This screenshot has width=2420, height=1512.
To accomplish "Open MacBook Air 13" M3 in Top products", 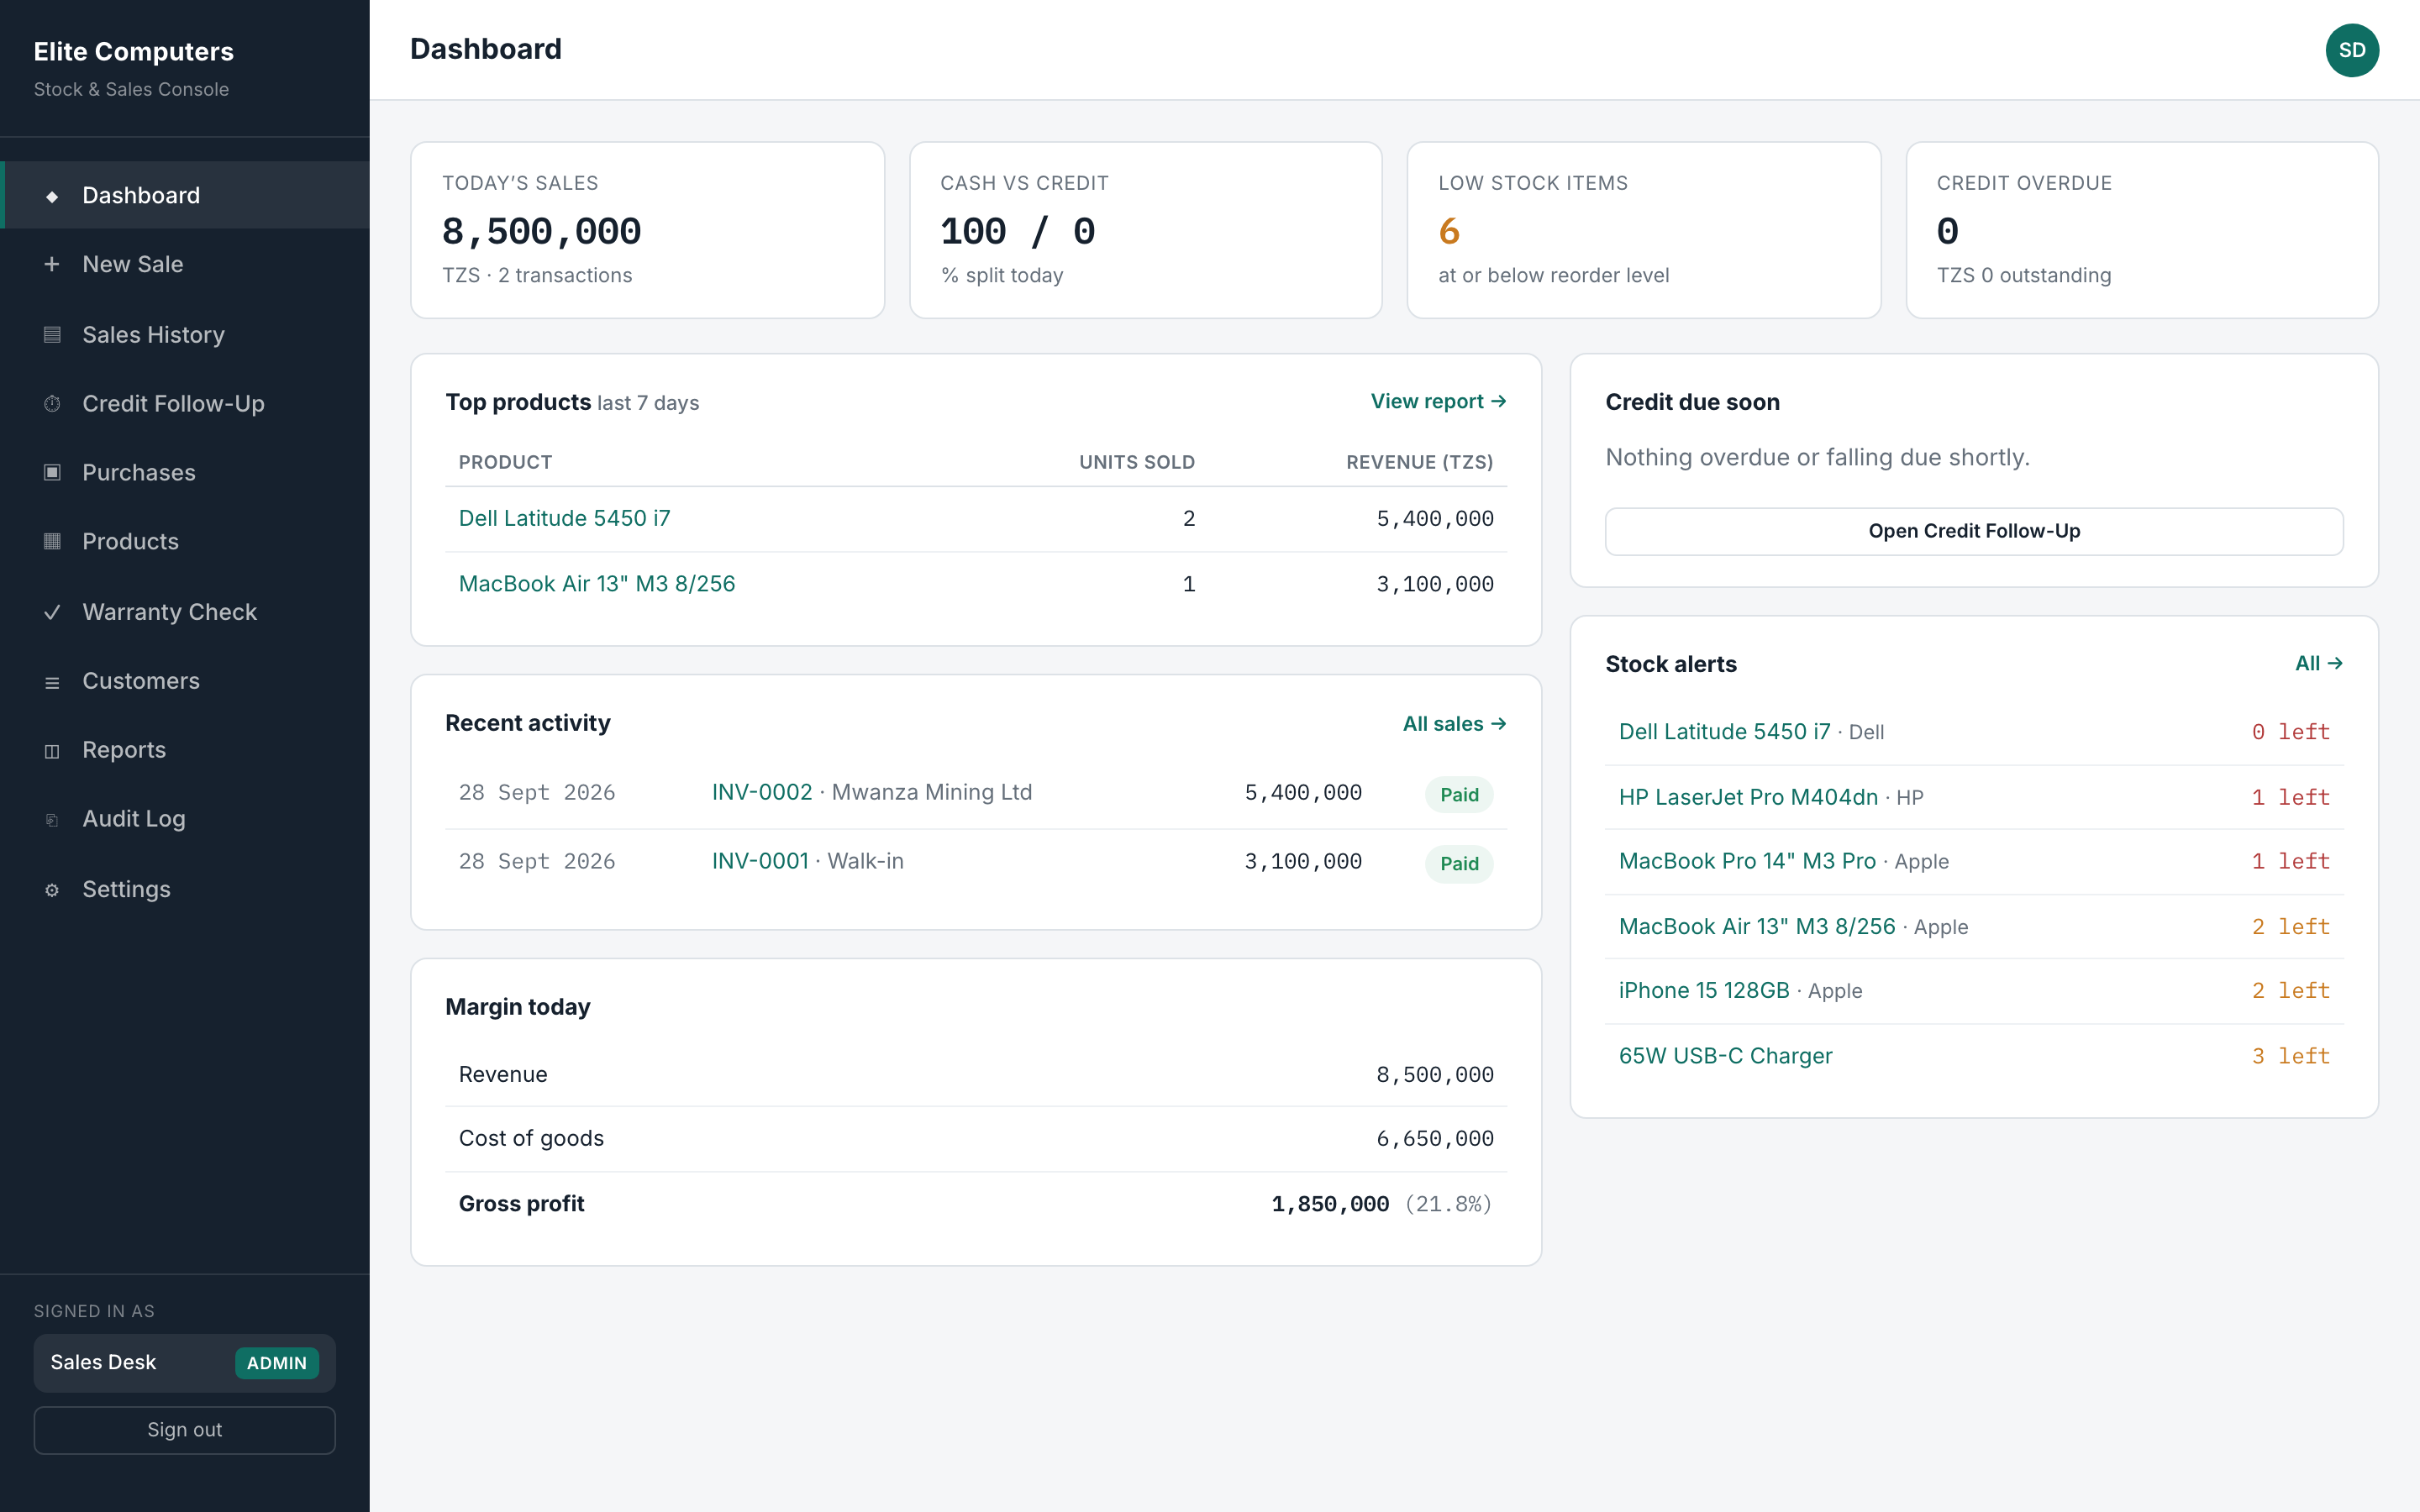I will point(596,584).
